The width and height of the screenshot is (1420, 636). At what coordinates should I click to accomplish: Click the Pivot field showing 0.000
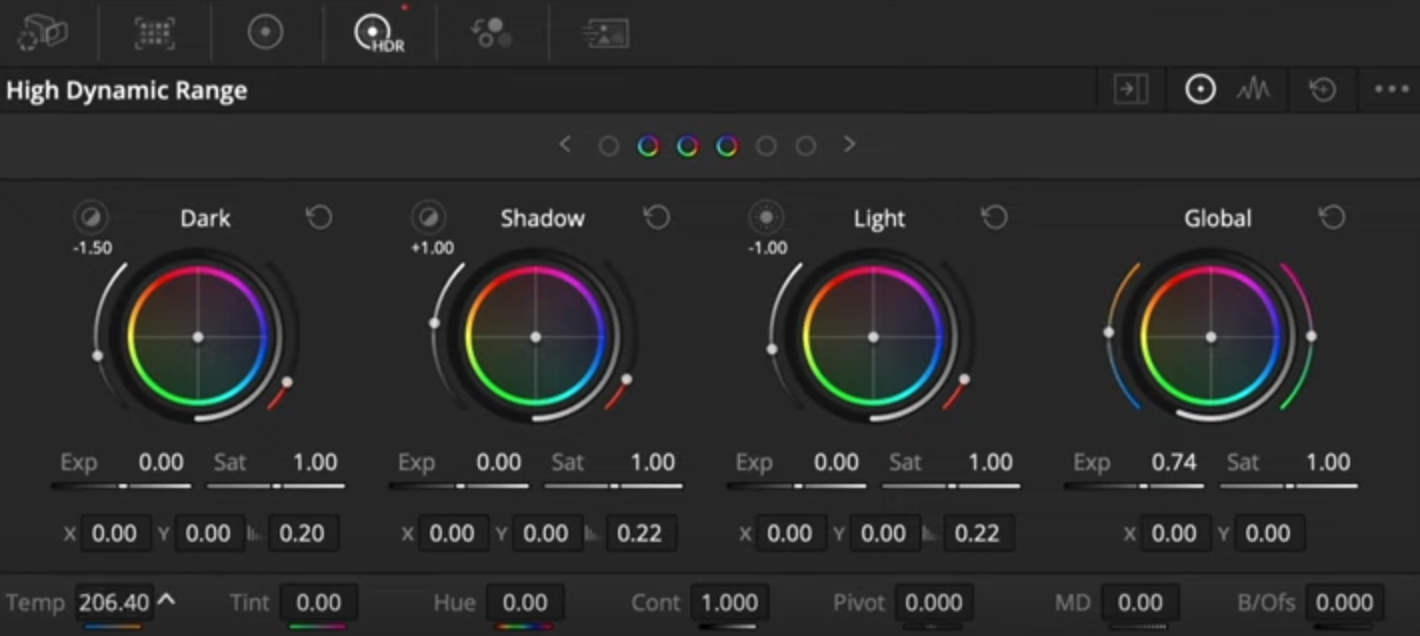pyautogui.click(x=934, y=603)
